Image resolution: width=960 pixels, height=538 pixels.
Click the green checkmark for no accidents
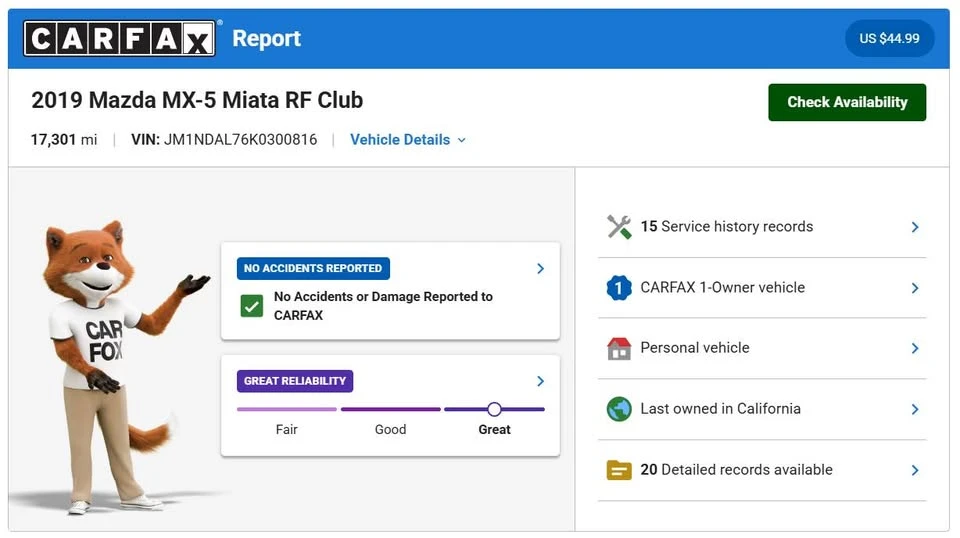coord(252,306)
